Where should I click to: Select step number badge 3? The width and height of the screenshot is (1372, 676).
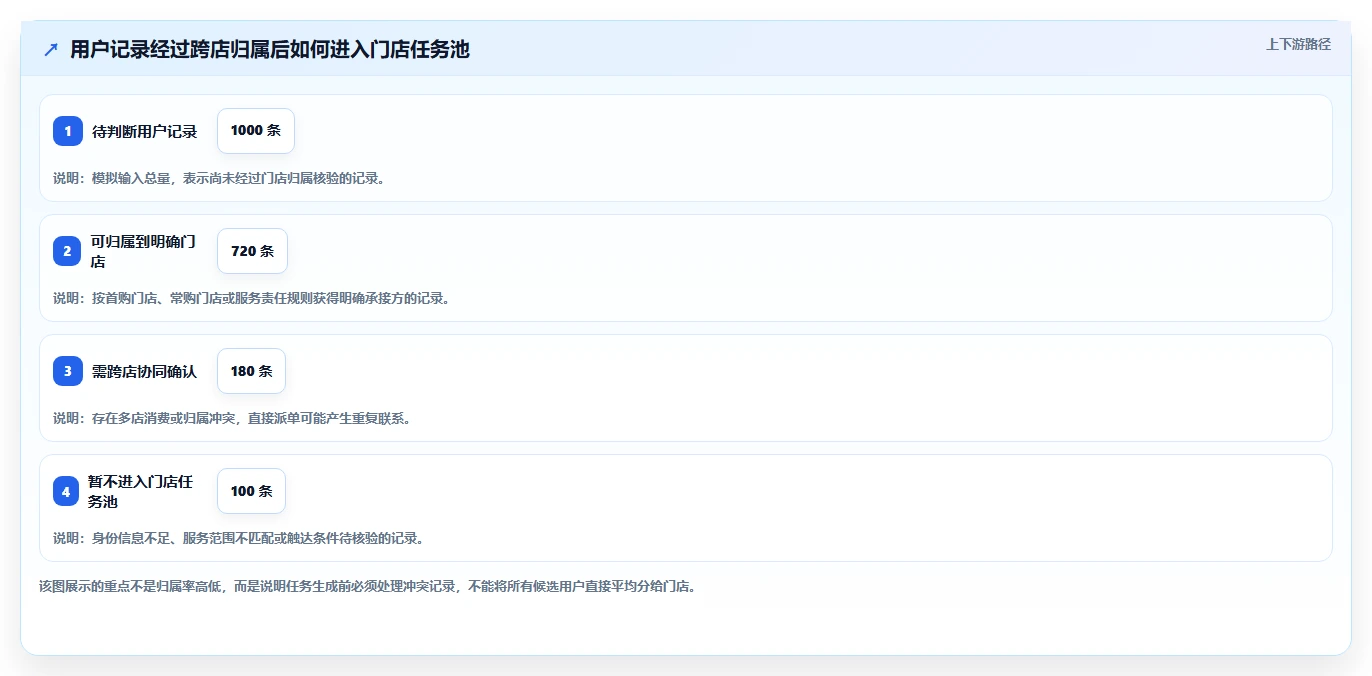pyautogui.click(x=67, y=371)
